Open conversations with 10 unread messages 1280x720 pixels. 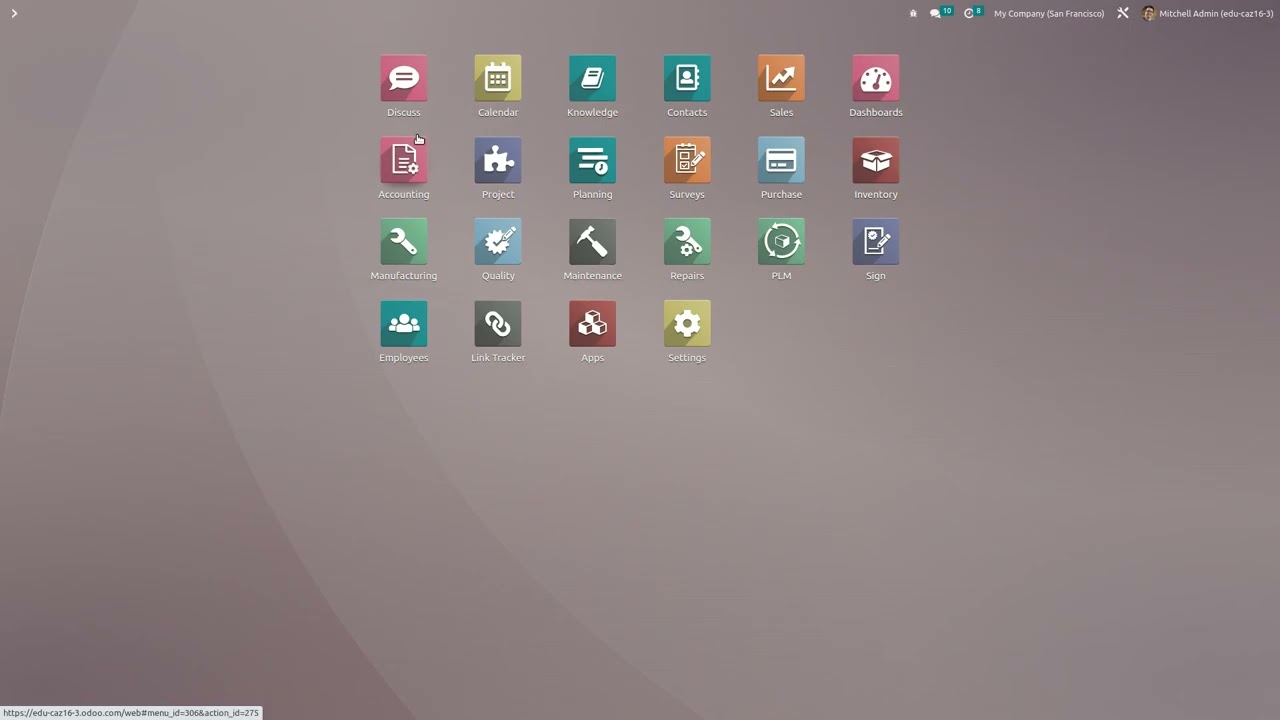(940, 13)
